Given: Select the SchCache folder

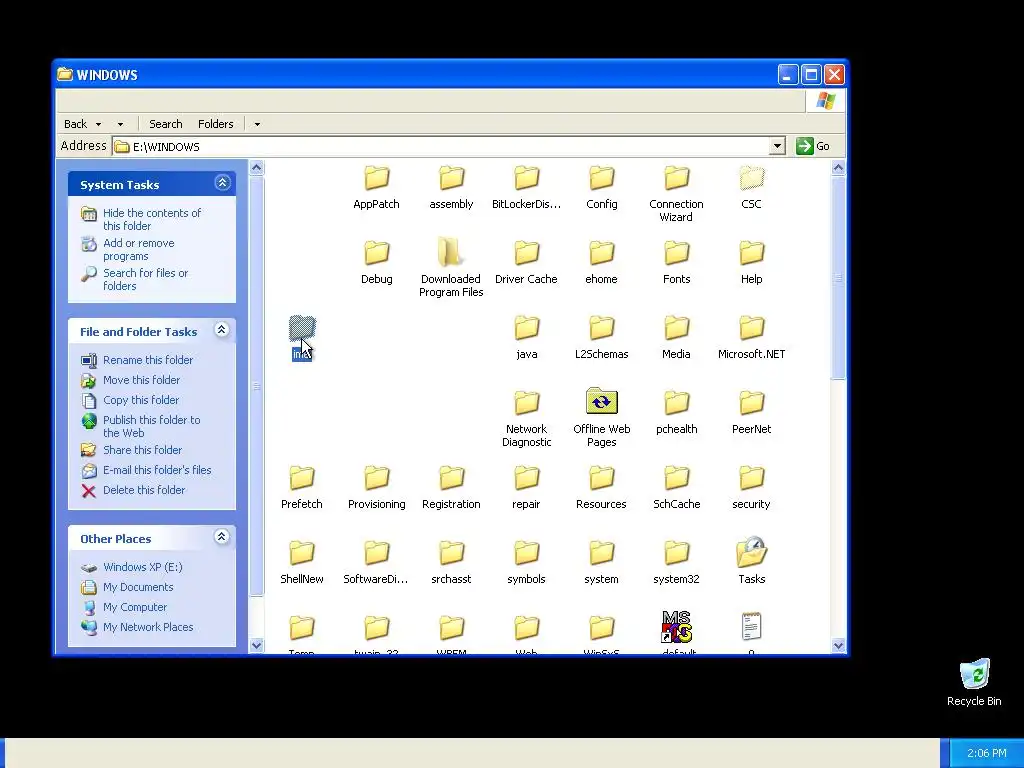Looking at the screenshot, I should tap(677, 488).
